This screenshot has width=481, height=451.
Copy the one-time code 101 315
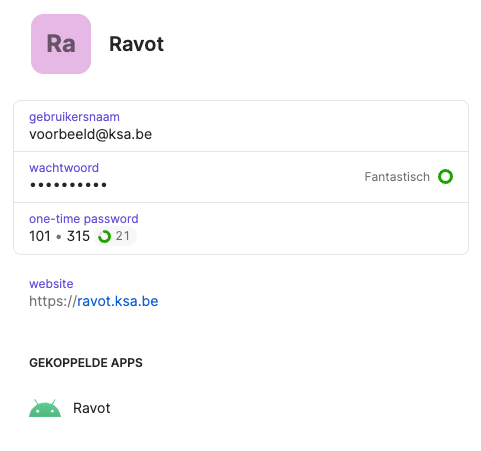(59, 236)
